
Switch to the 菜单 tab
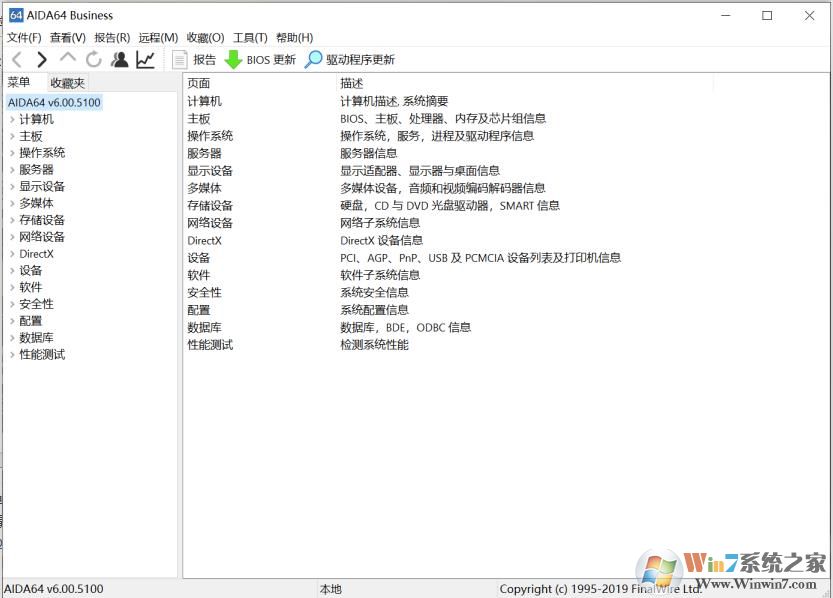[19, 82]
